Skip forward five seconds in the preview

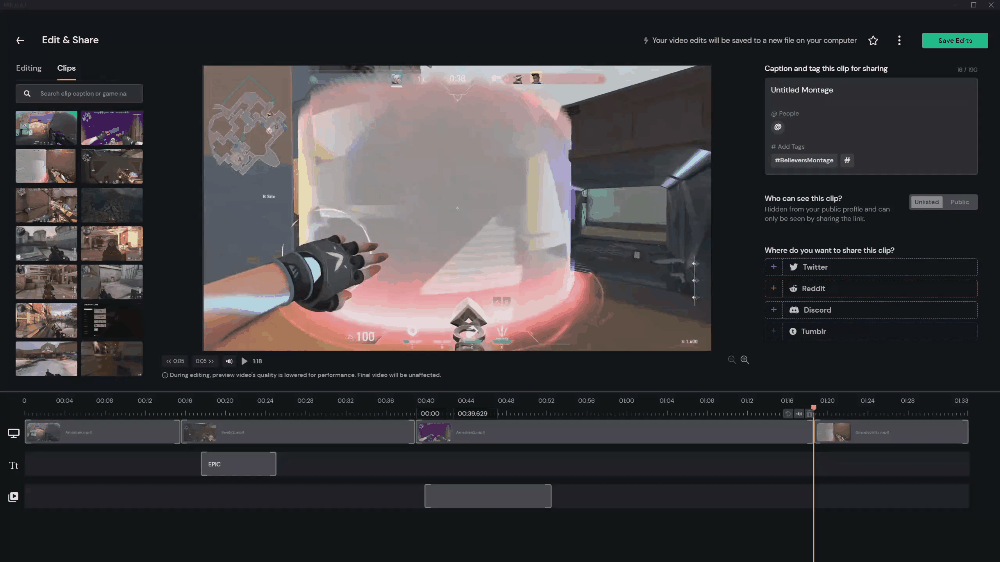(205, 361)
